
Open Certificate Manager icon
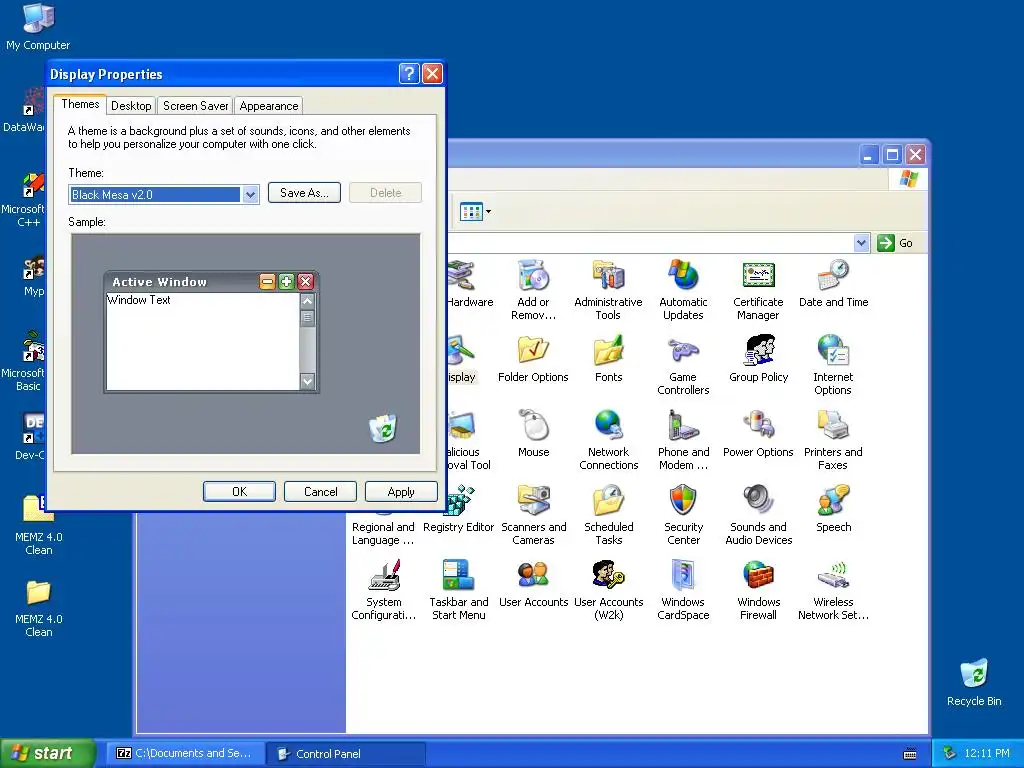point(758,289)
